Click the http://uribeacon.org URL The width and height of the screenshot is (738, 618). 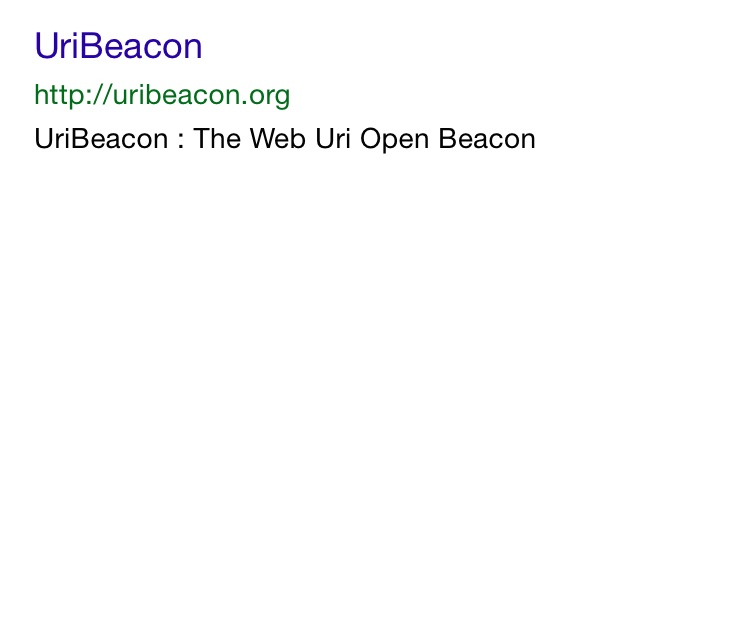click(162, 96)
